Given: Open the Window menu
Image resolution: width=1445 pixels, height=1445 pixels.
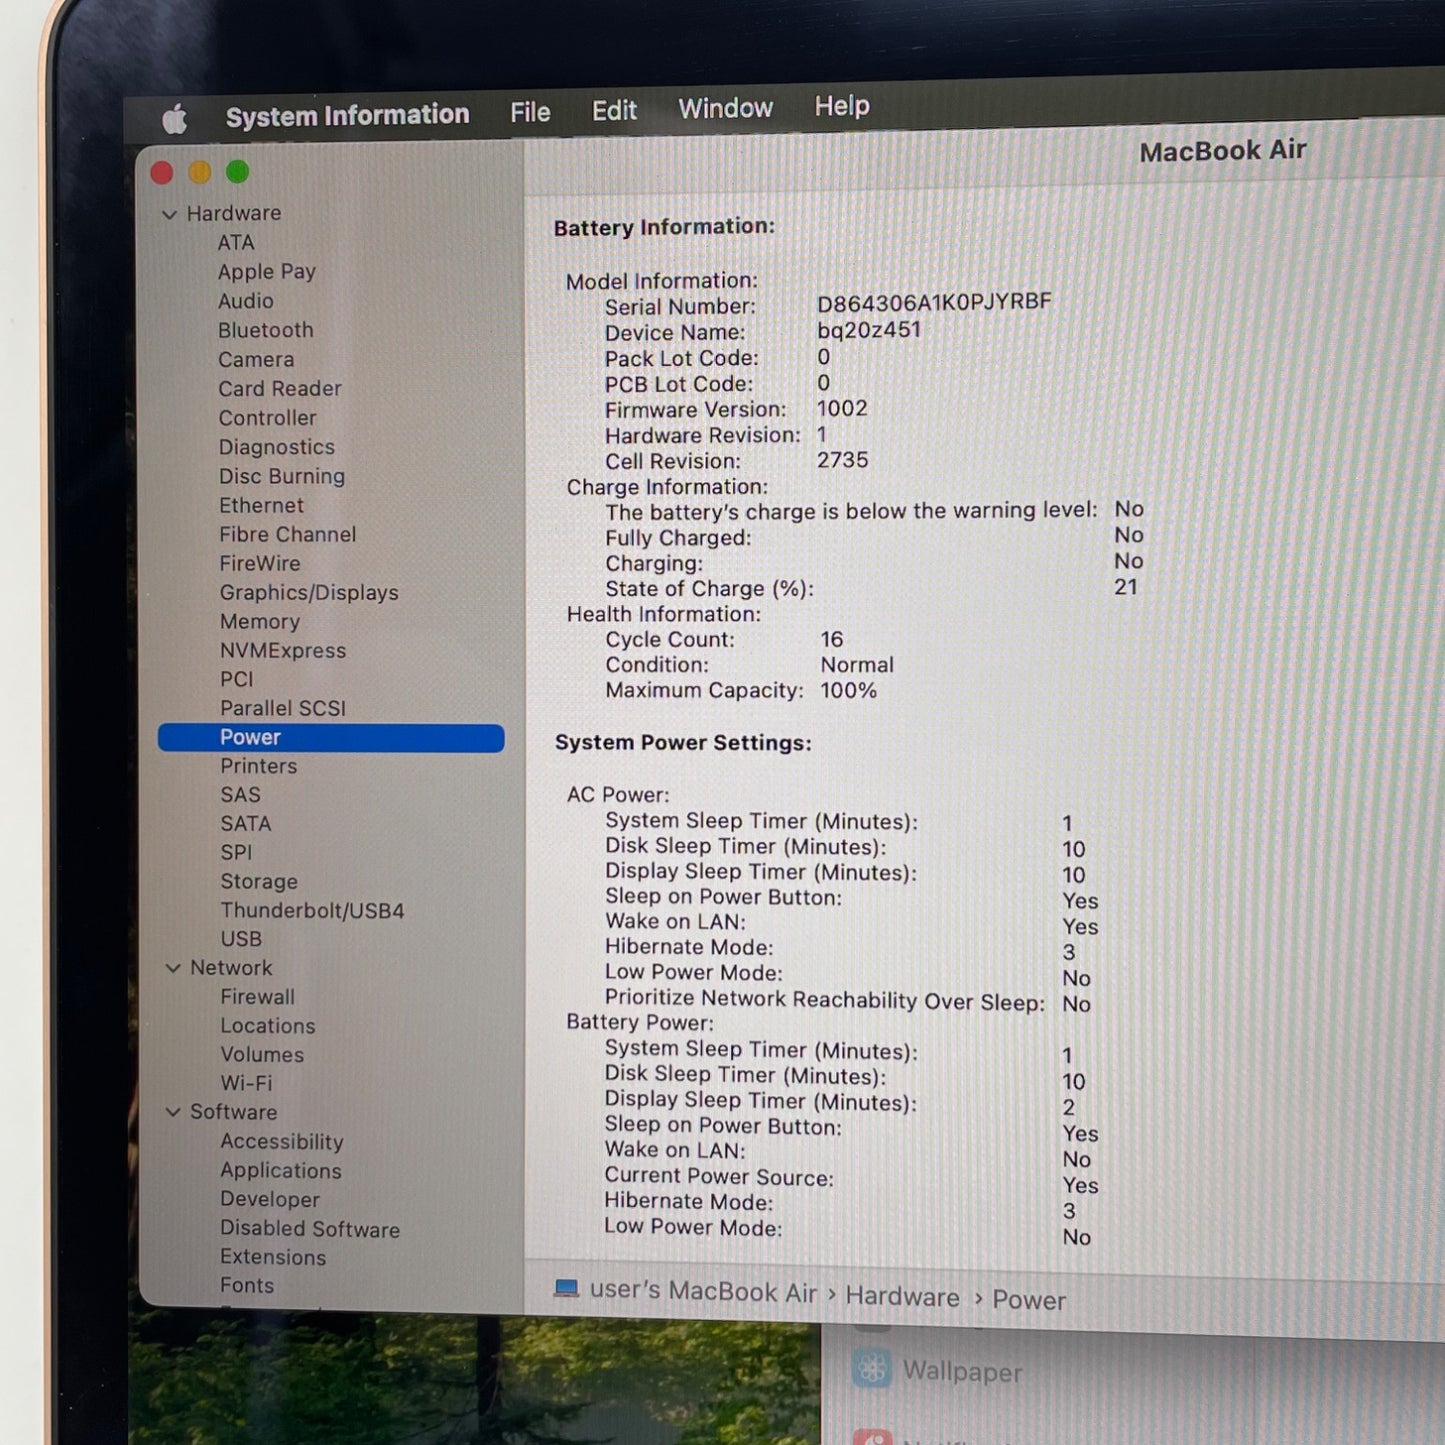Looking at the screenshot, I should click(x=725, y=108).
